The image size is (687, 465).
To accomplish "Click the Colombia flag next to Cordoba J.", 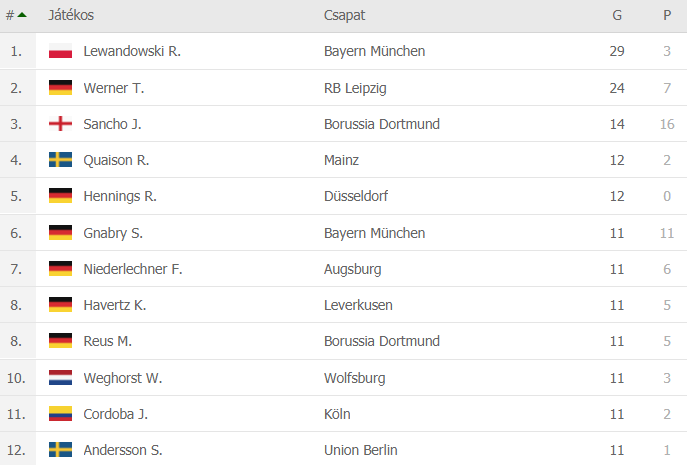I will 60,414.
